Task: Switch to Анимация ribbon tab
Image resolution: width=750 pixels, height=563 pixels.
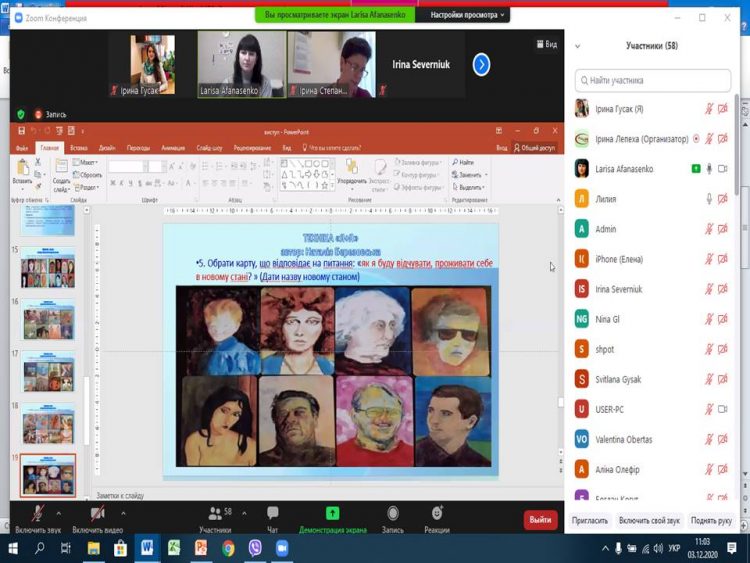Action: (x=173, y=148)
